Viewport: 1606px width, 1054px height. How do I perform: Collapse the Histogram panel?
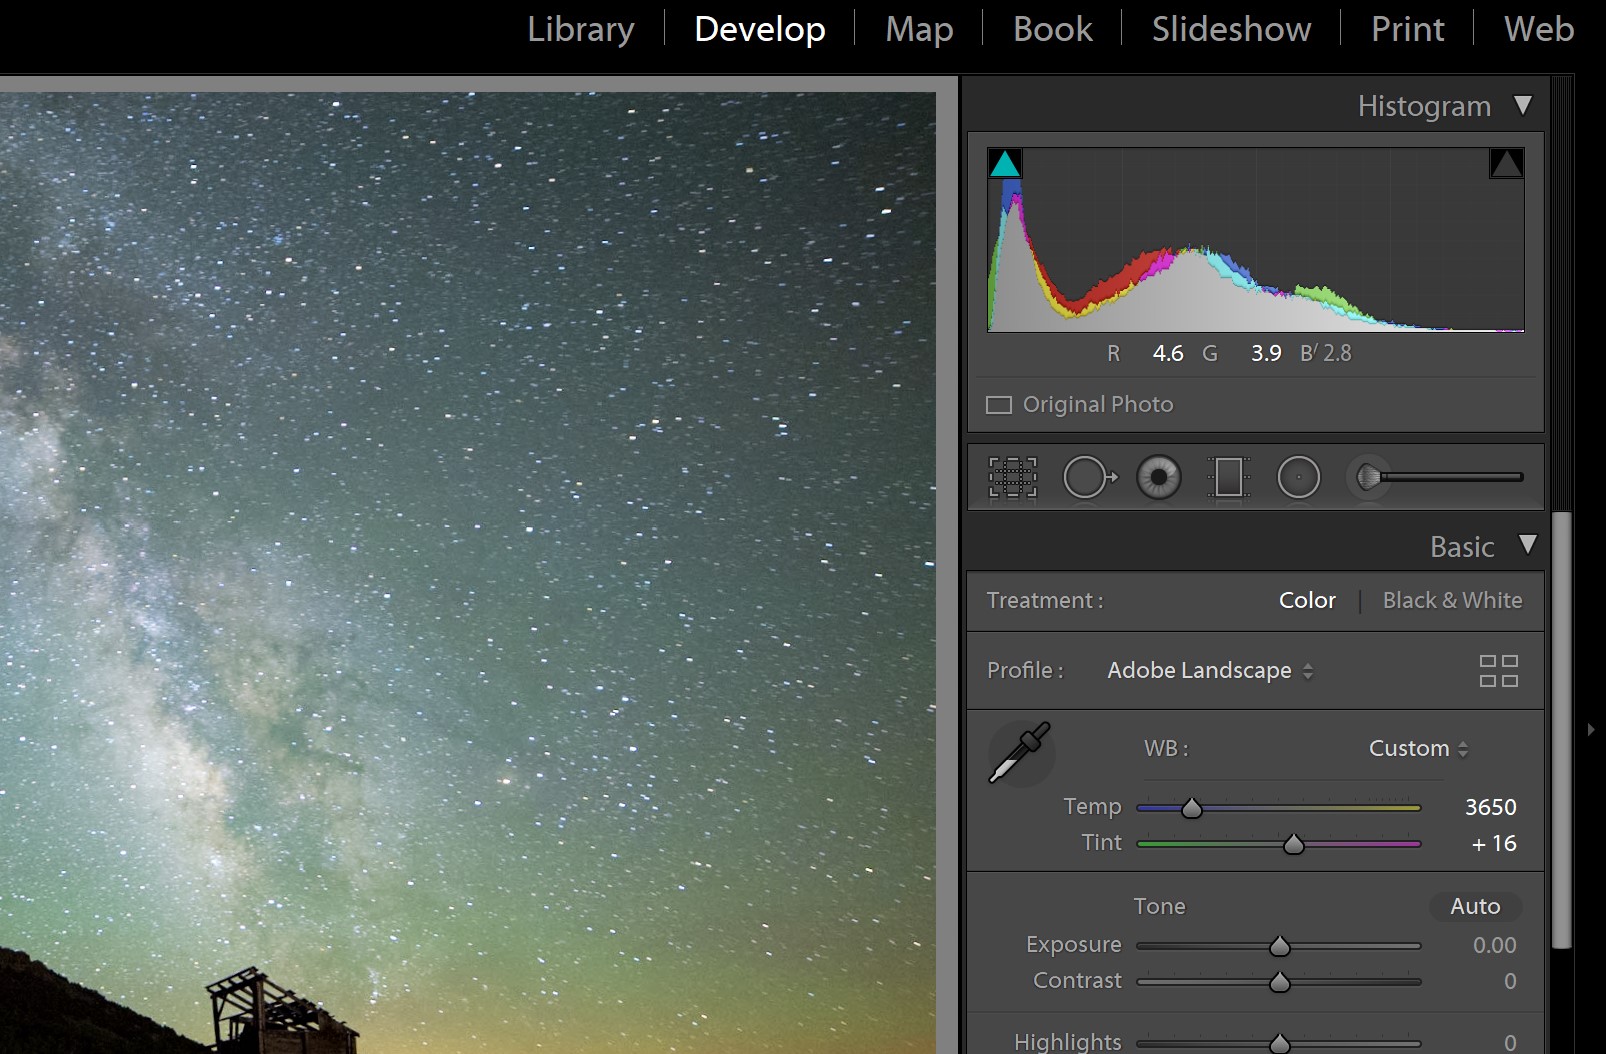1524,105
